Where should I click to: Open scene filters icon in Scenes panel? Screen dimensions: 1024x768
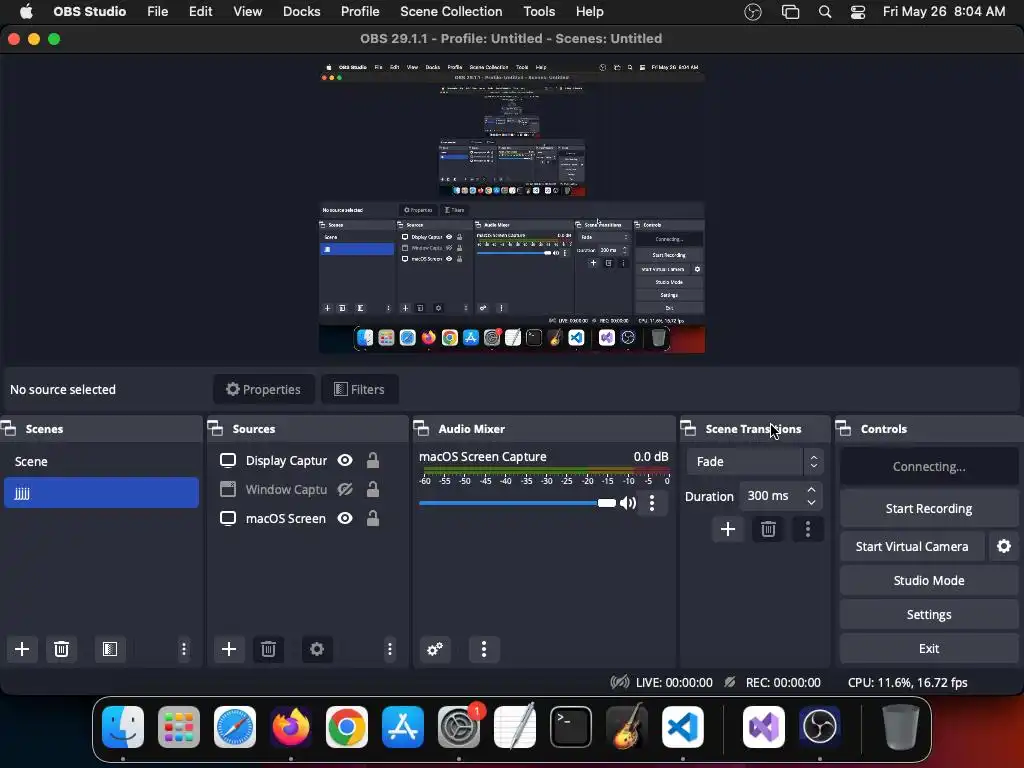coord(110,649)
